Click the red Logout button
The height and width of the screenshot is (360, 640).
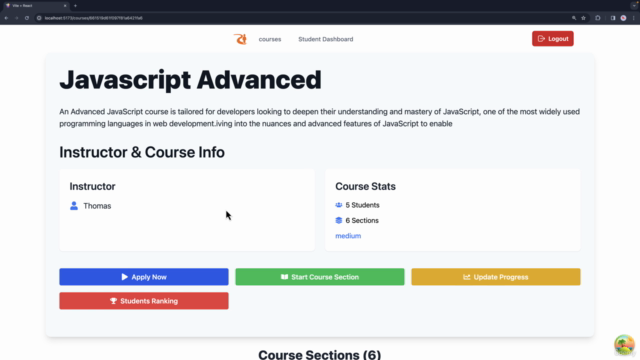point(553,39)
